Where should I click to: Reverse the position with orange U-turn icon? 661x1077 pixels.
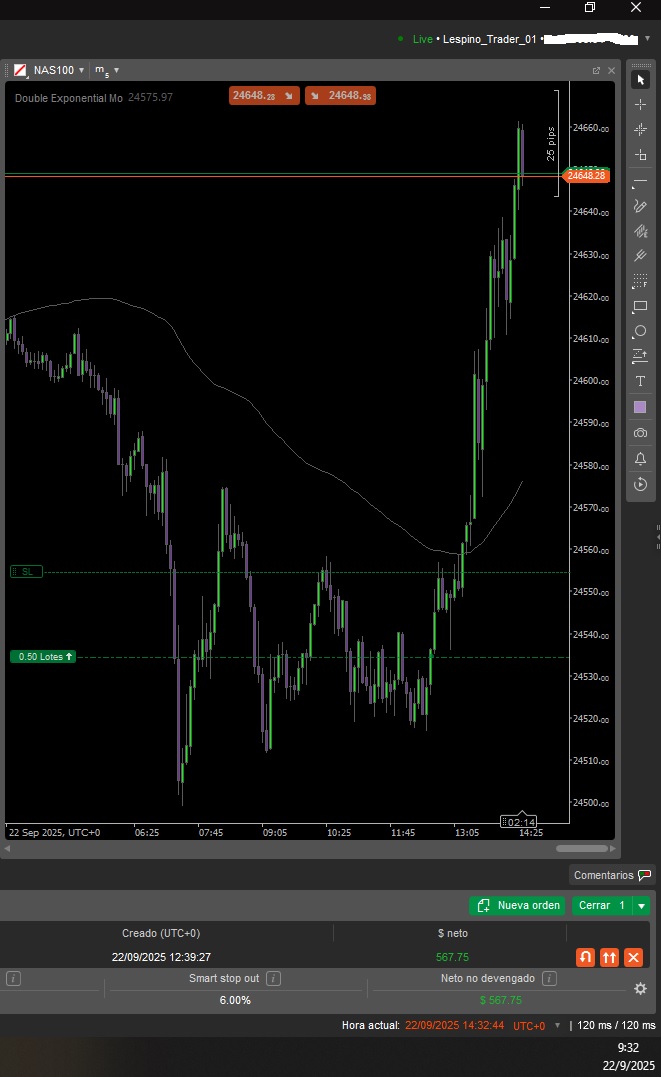coord(585,957)
